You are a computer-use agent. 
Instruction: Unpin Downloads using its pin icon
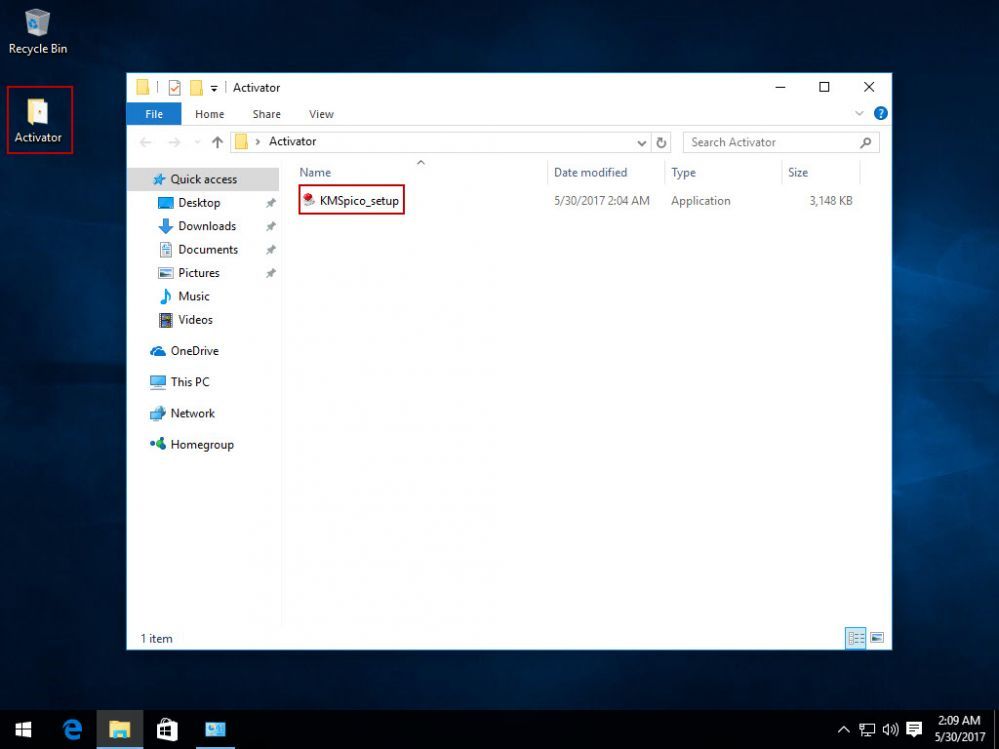pos(270,227)
